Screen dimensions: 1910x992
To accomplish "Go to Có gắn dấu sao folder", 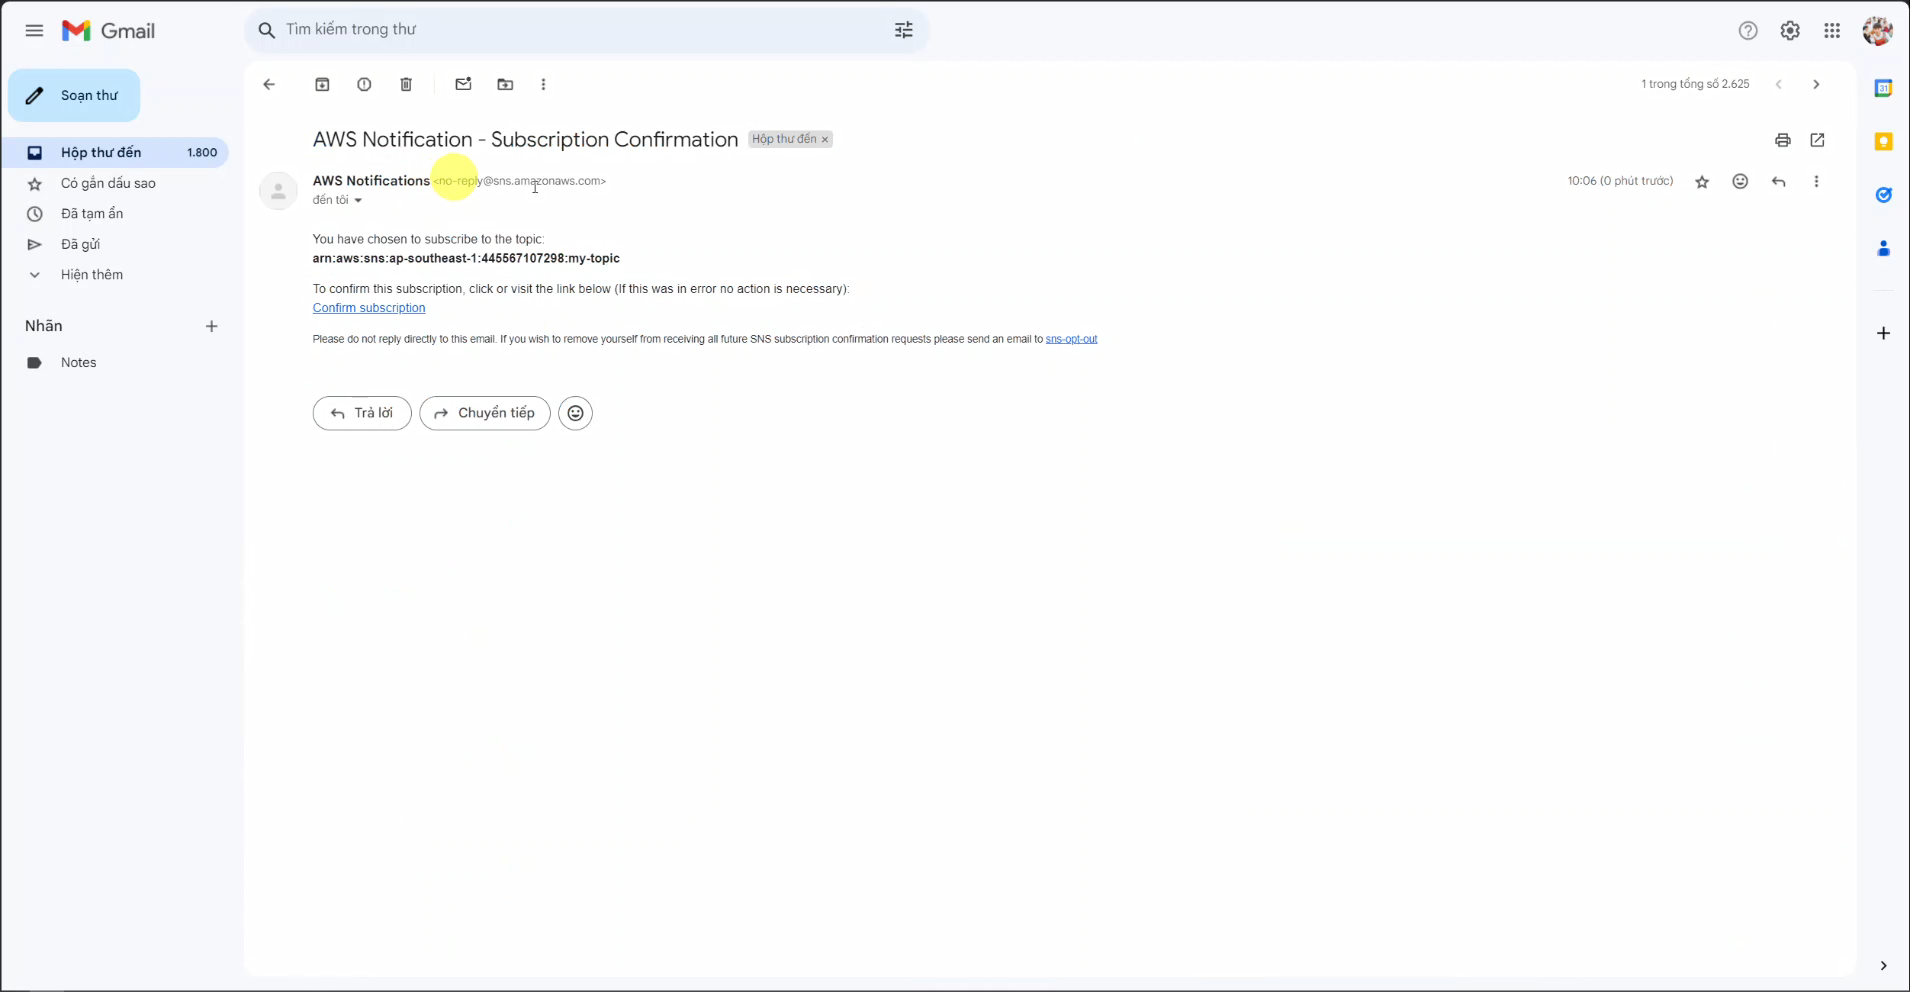I will click(x=108, y=183).
